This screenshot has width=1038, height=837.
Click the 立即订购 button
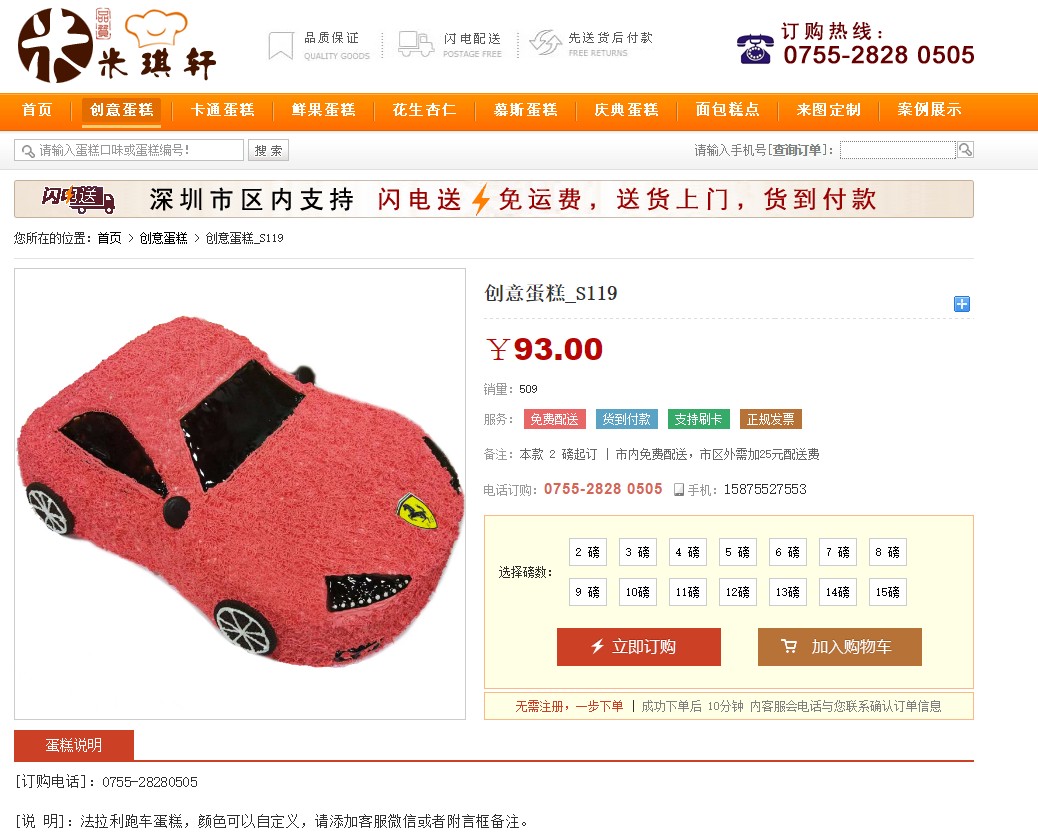(x=639, y=647)
